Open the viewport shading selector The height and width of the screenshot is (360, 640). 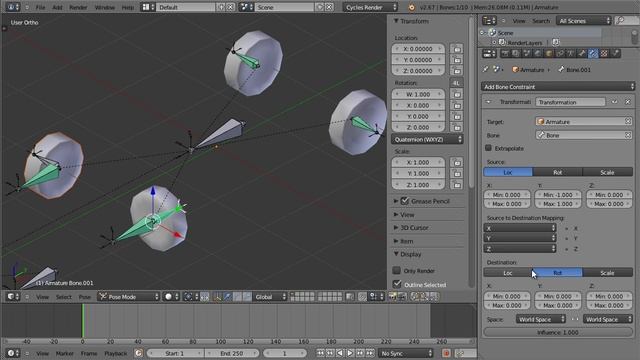(171, 297)
